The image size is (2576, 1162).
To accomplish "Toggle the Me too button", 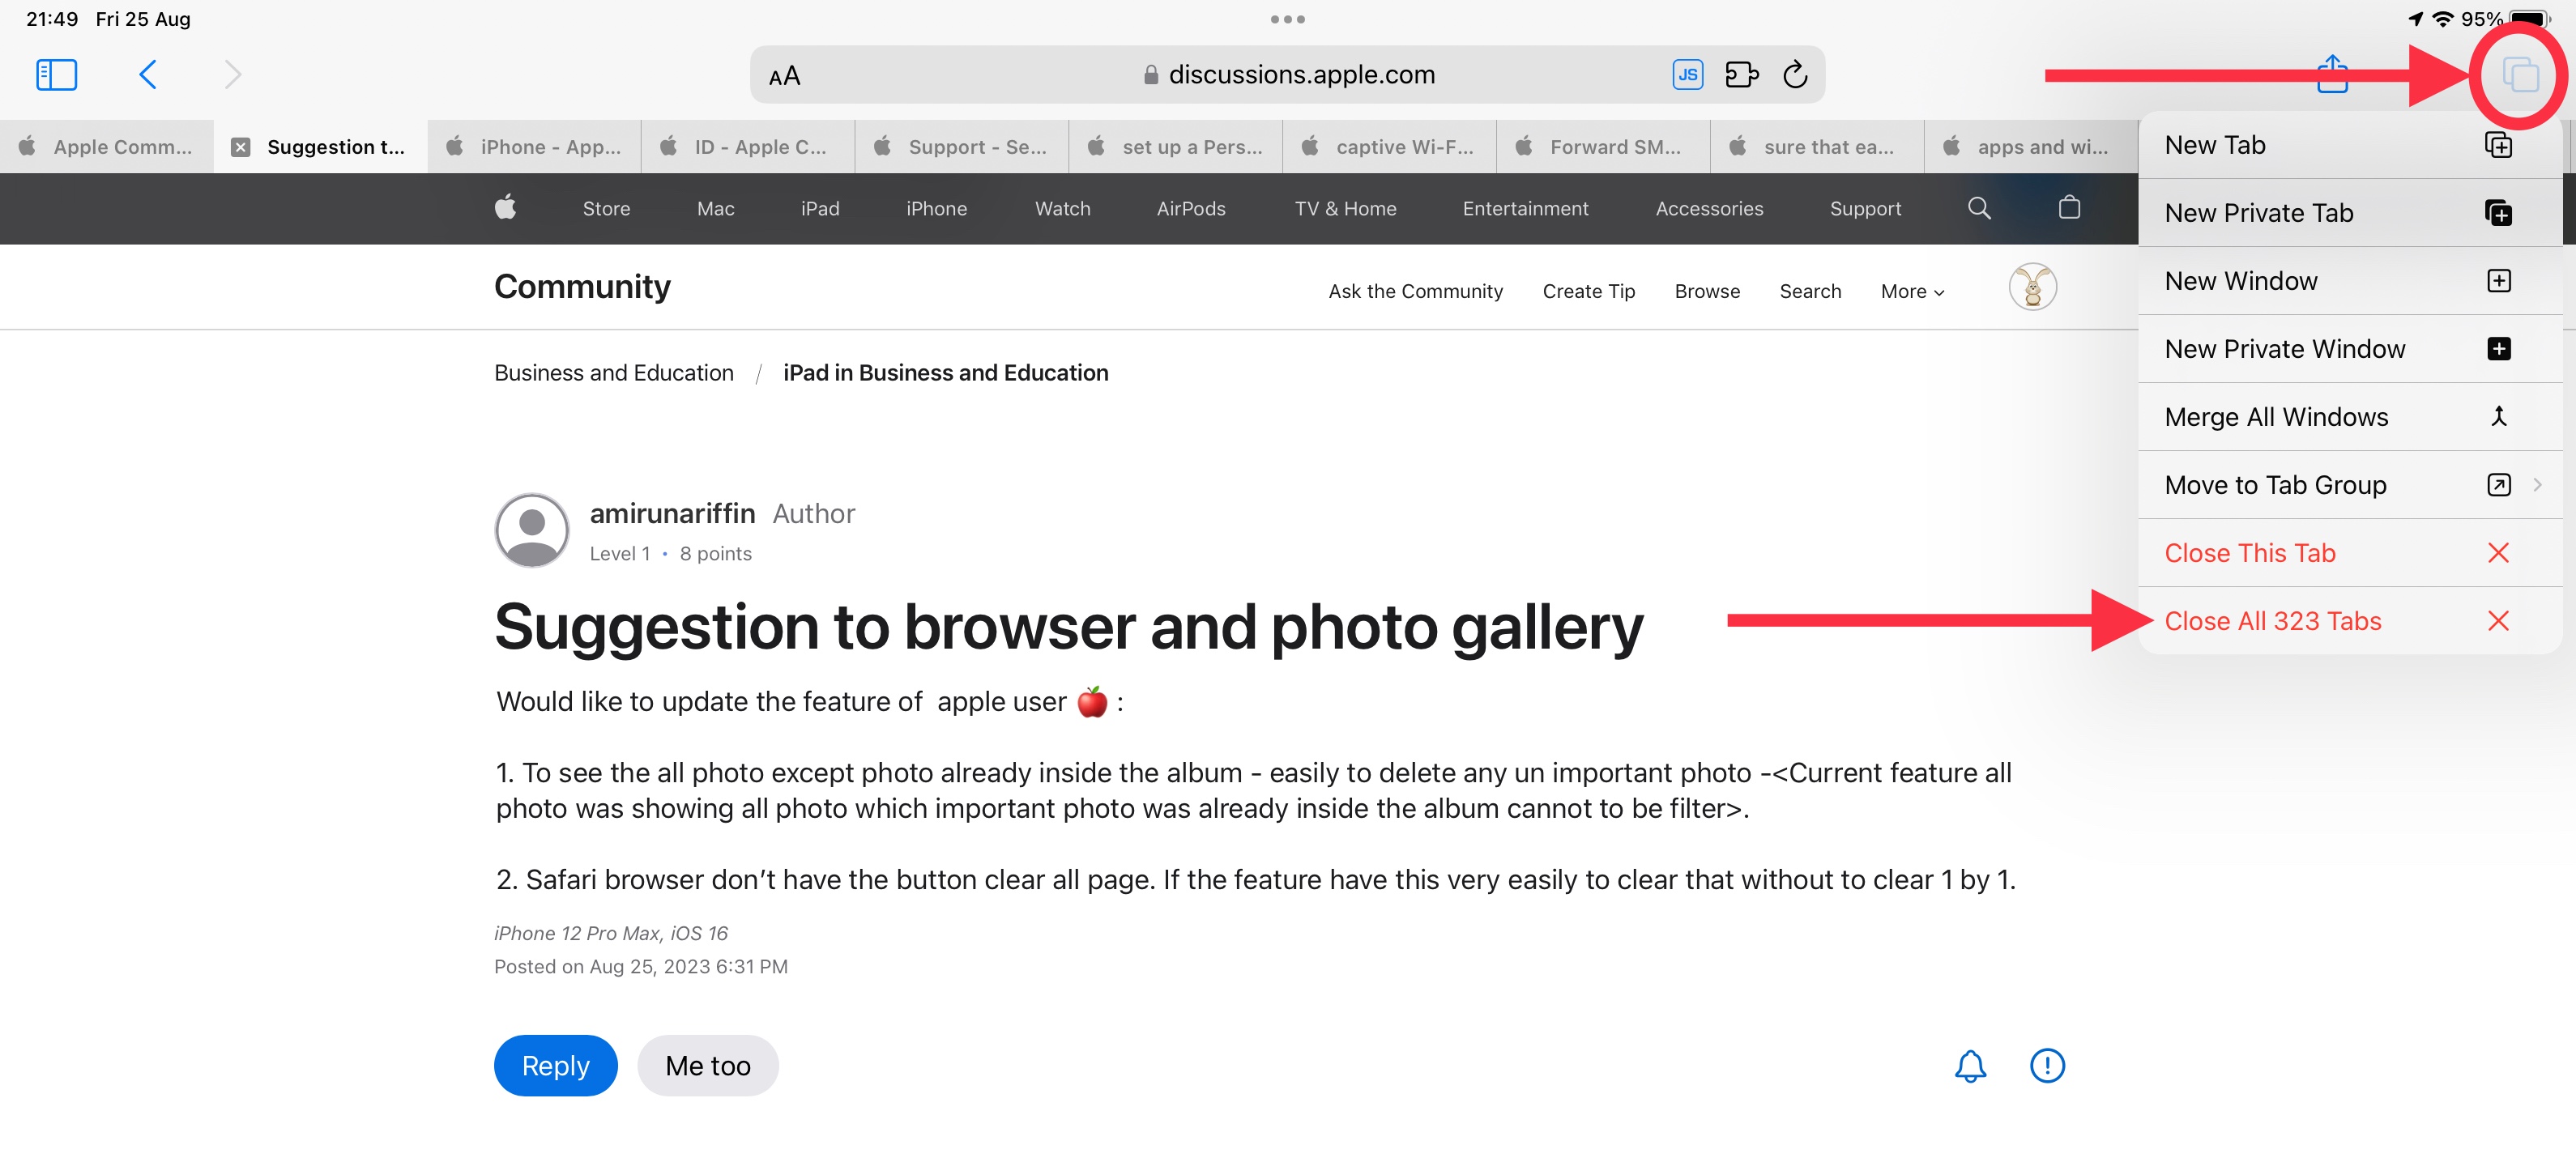I will click(x=707, y=1065).
